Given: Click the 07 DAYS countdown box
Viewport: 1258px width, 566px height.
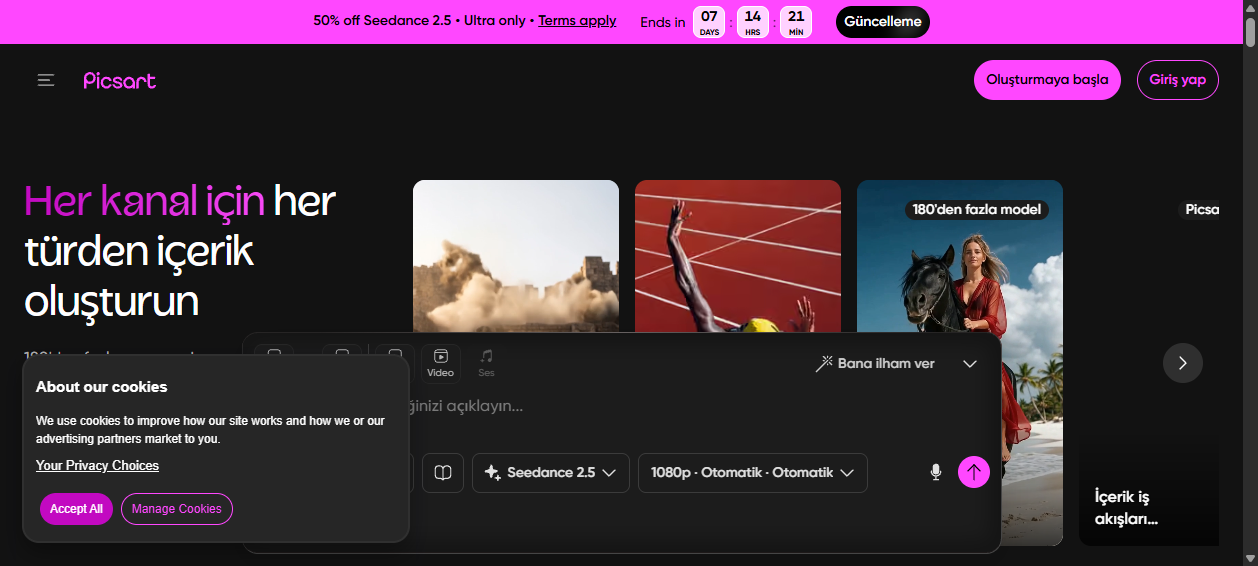Looking at the screenshot, I should [x=709, y=22].
